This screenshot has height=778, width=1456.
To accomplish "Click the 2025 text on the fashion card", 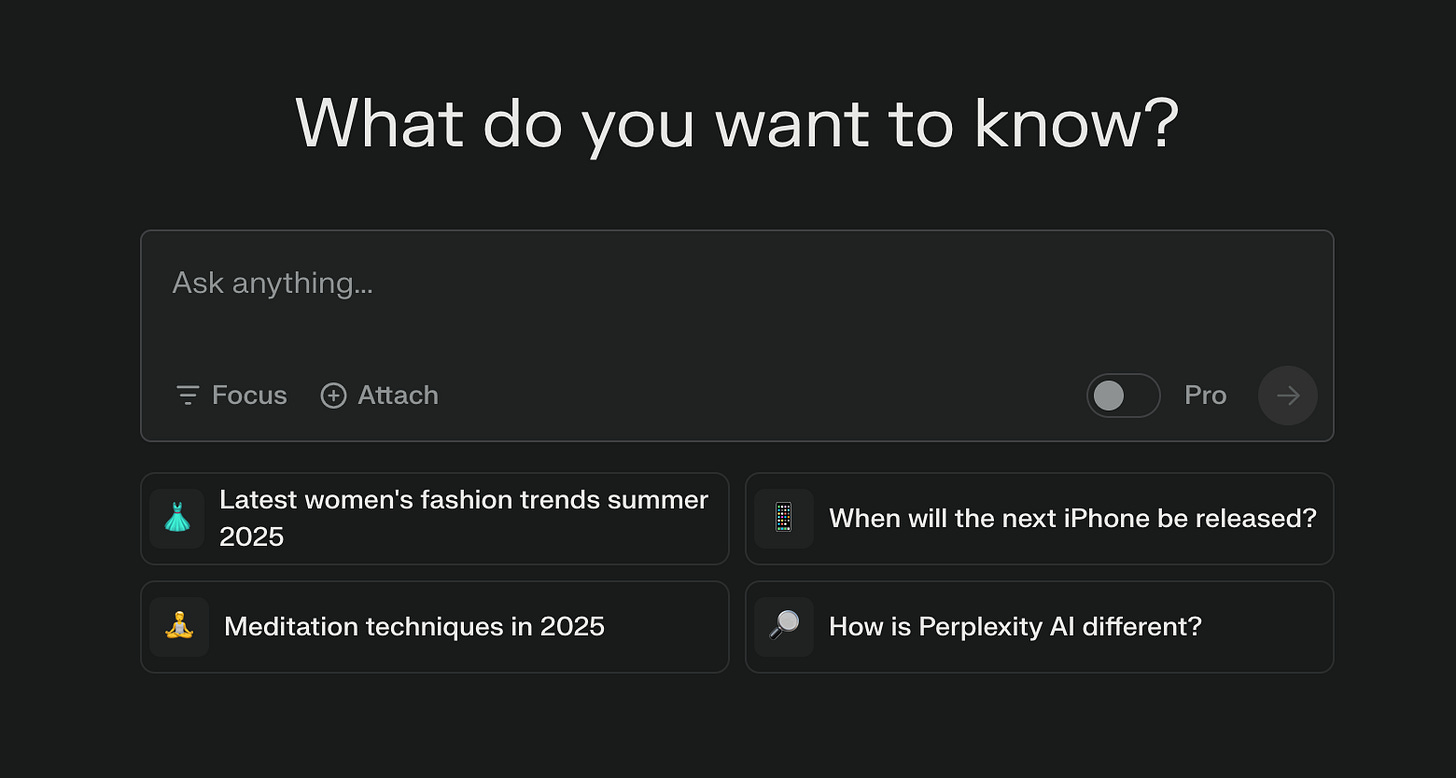I will click(x=251, y=537).
